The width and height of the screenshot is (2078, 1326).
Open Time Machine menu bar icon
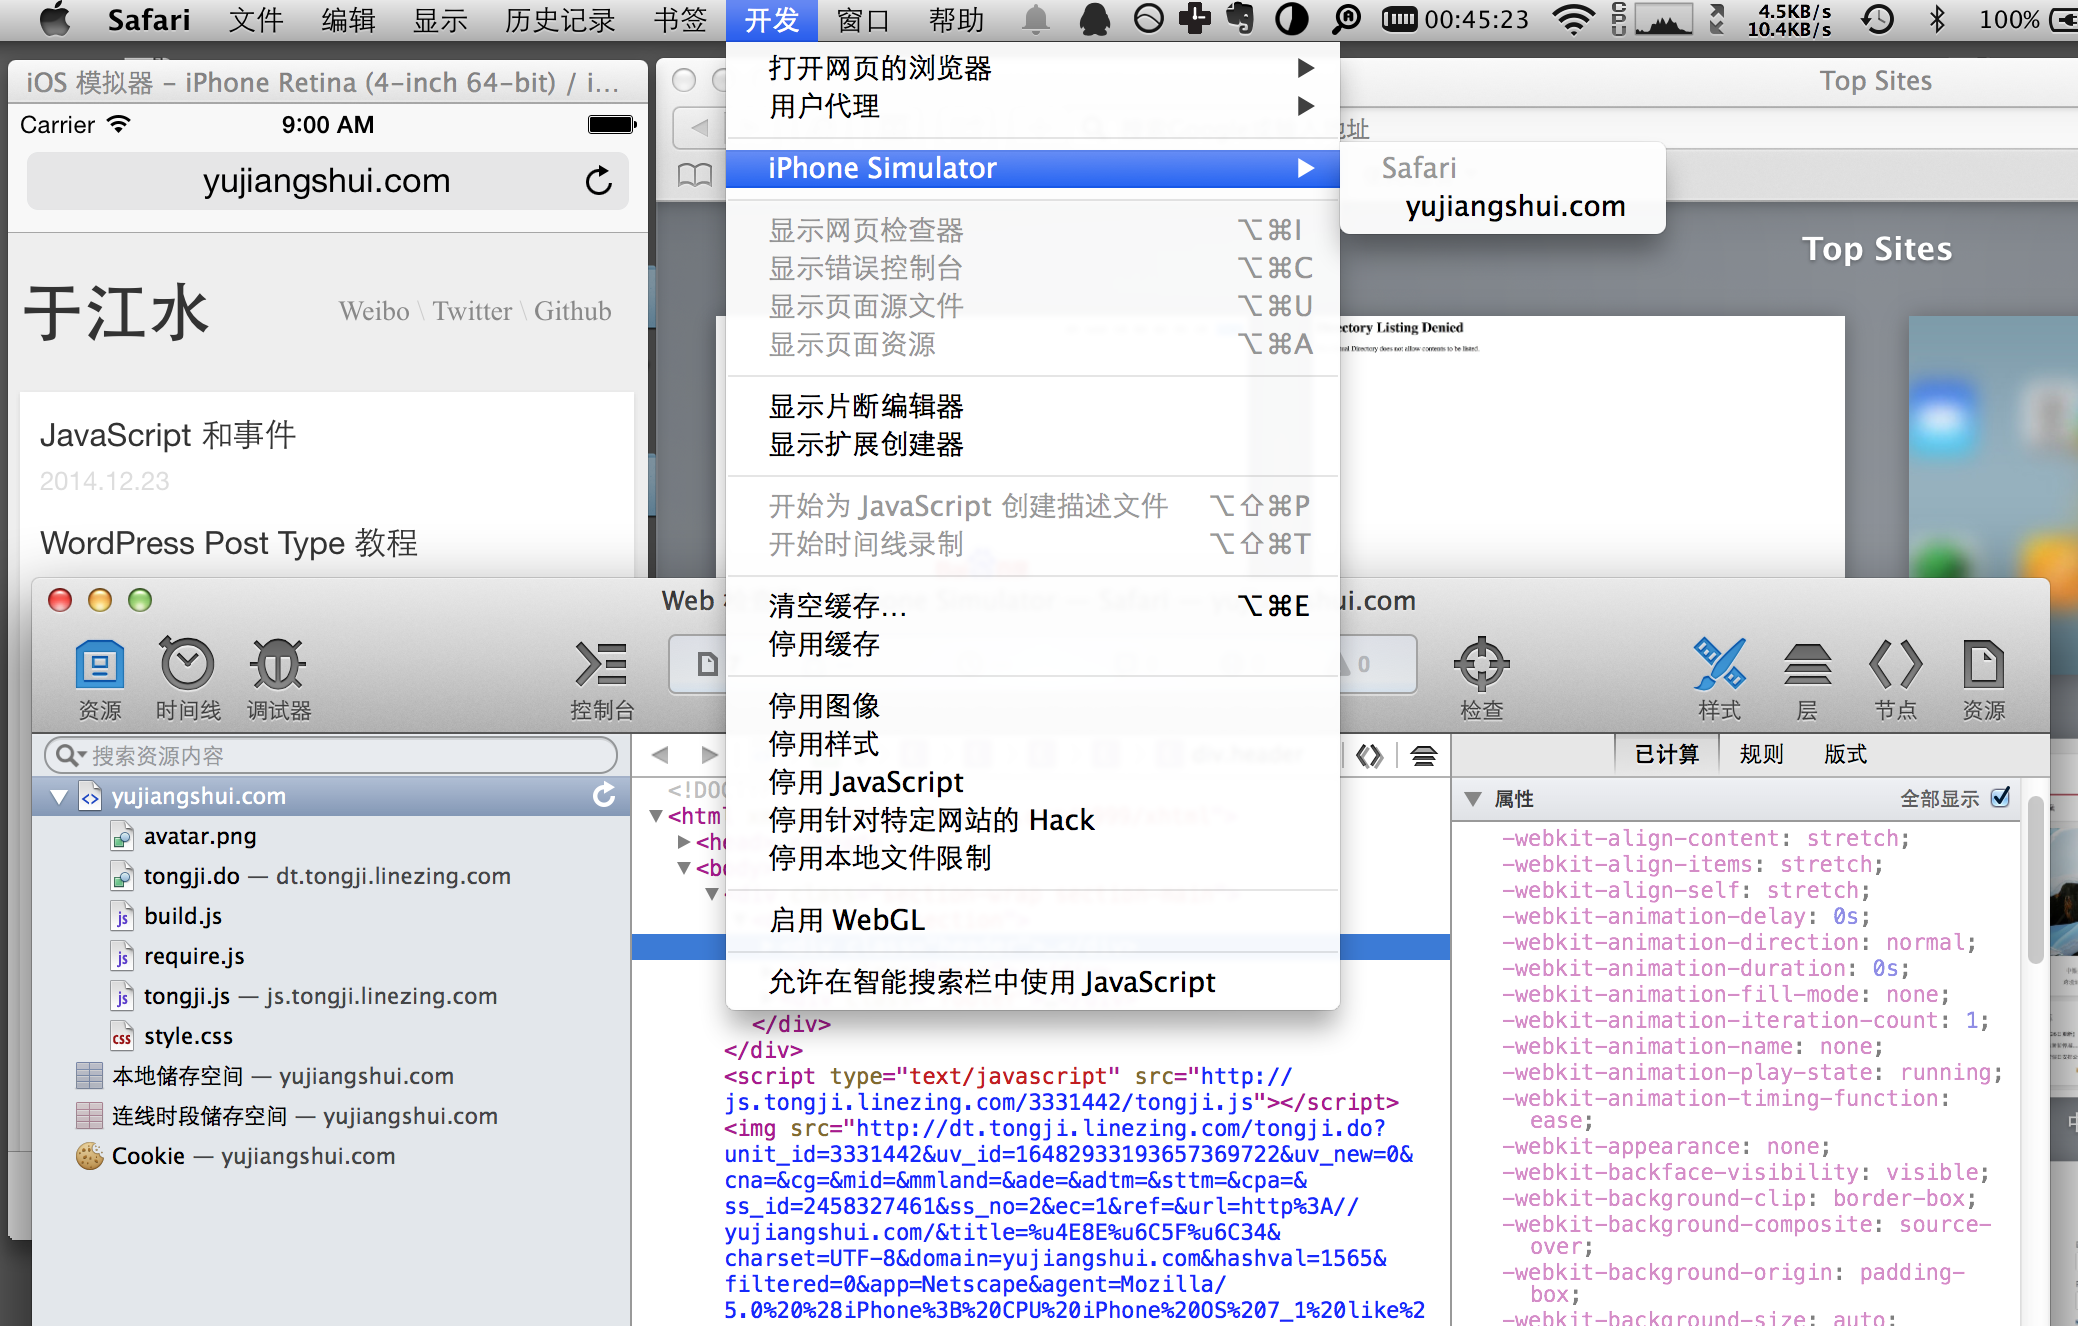(1877, 19)
